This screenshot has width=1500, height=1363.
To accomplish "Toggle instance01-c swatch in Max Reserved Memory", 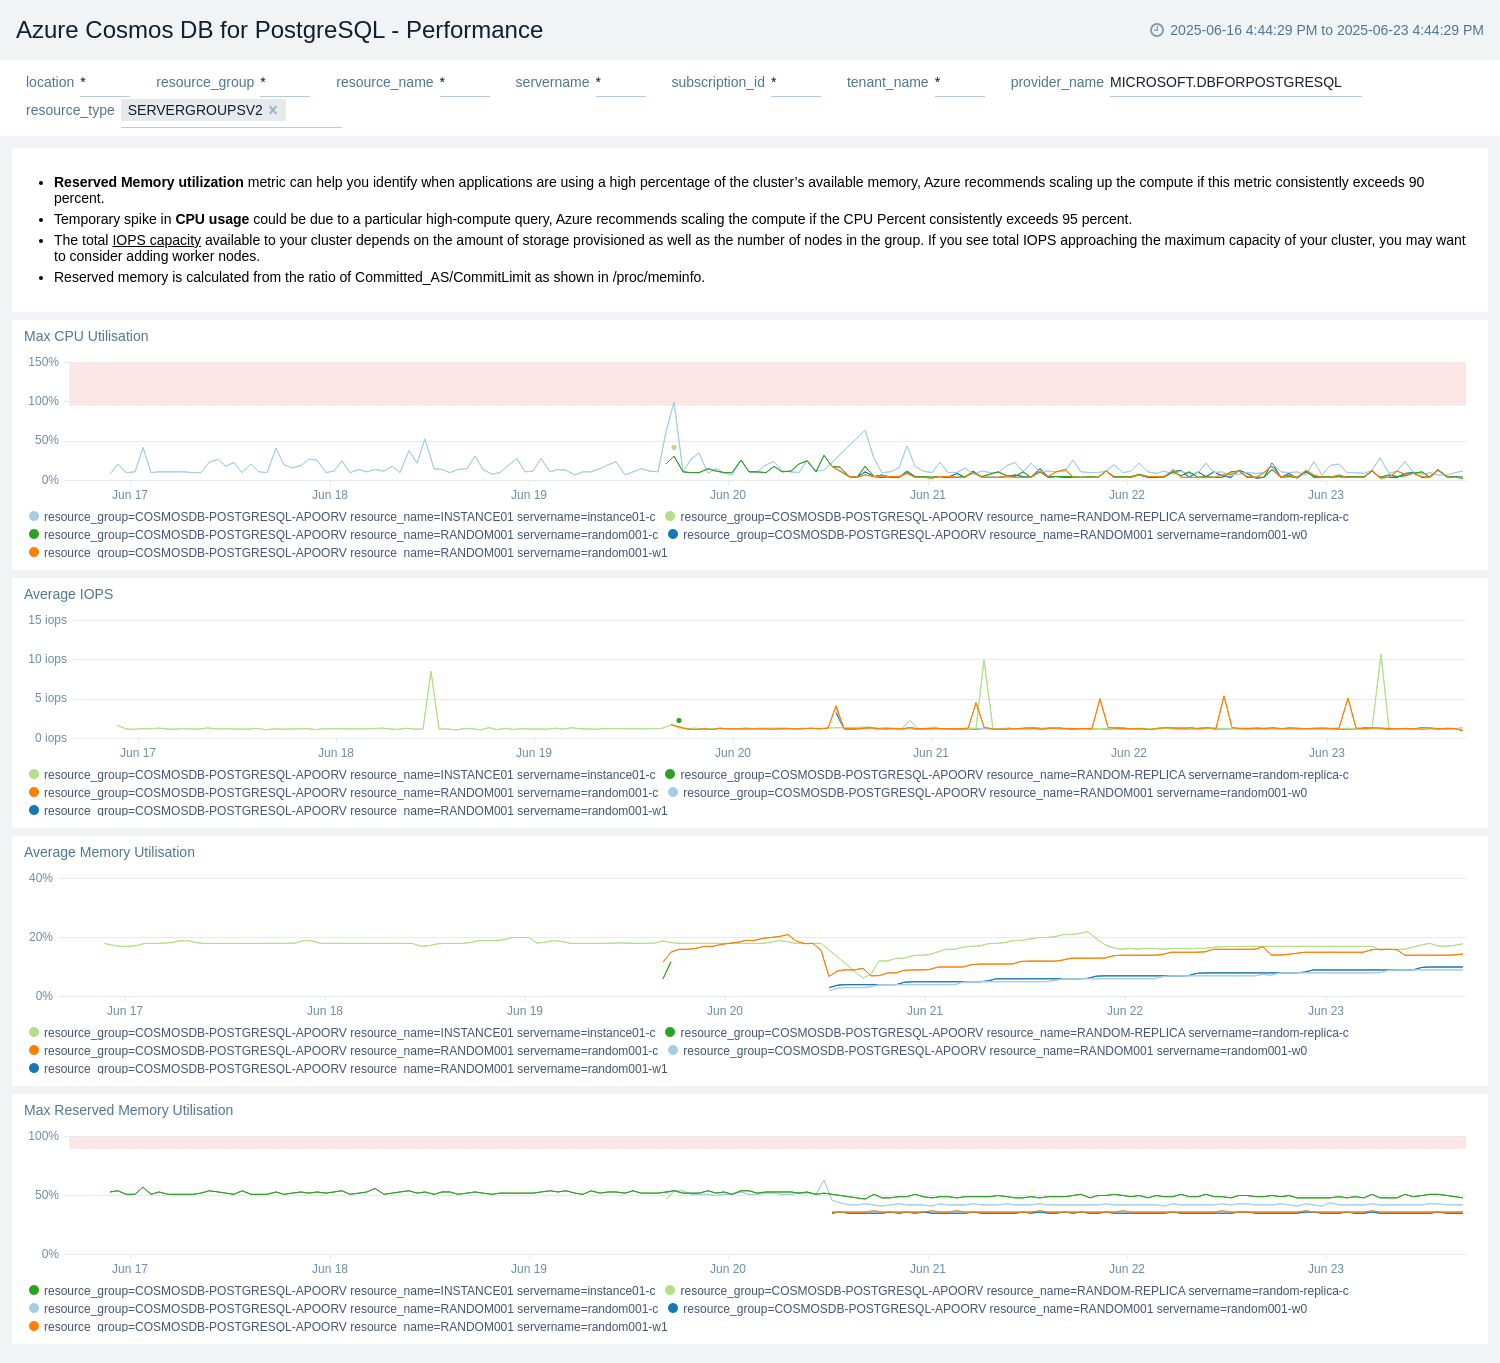I will pos(34,1291).
